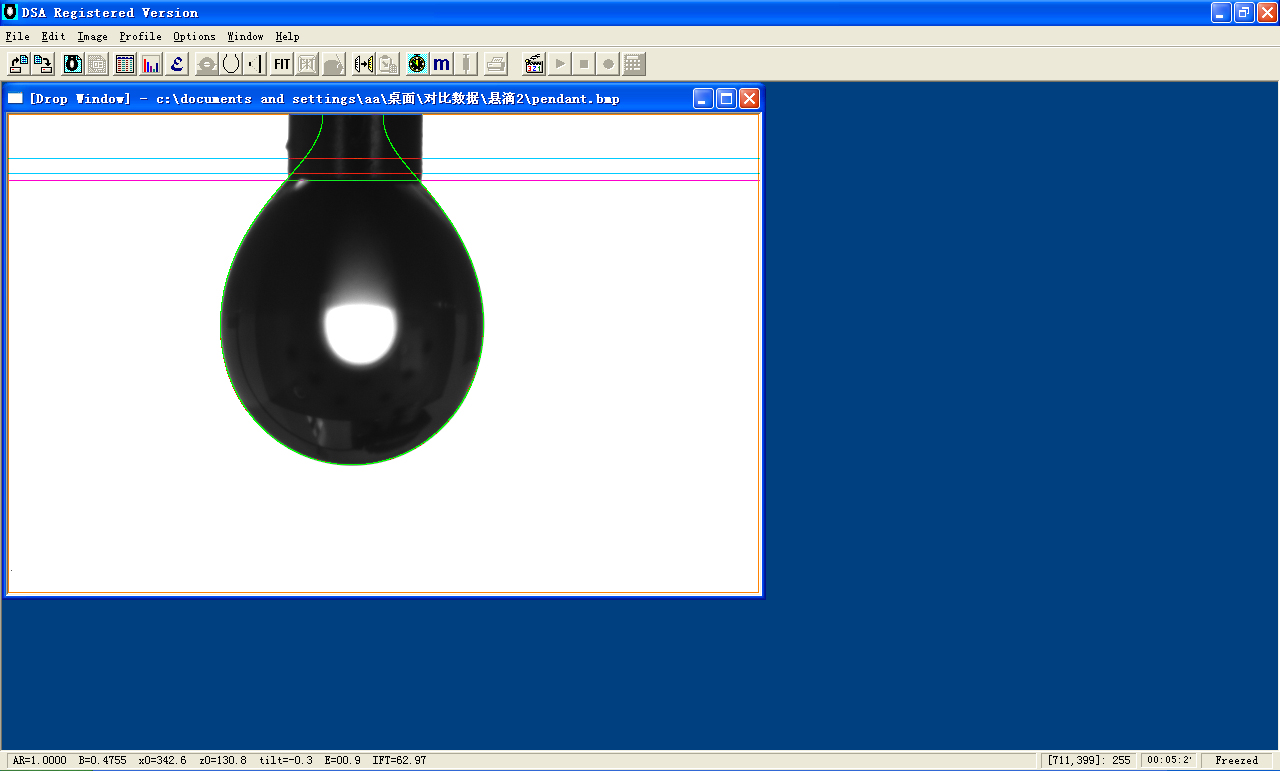Click the blue script epsilon icon
The height and width of the screenshot is (771, 1280).
tap(177, 64)
